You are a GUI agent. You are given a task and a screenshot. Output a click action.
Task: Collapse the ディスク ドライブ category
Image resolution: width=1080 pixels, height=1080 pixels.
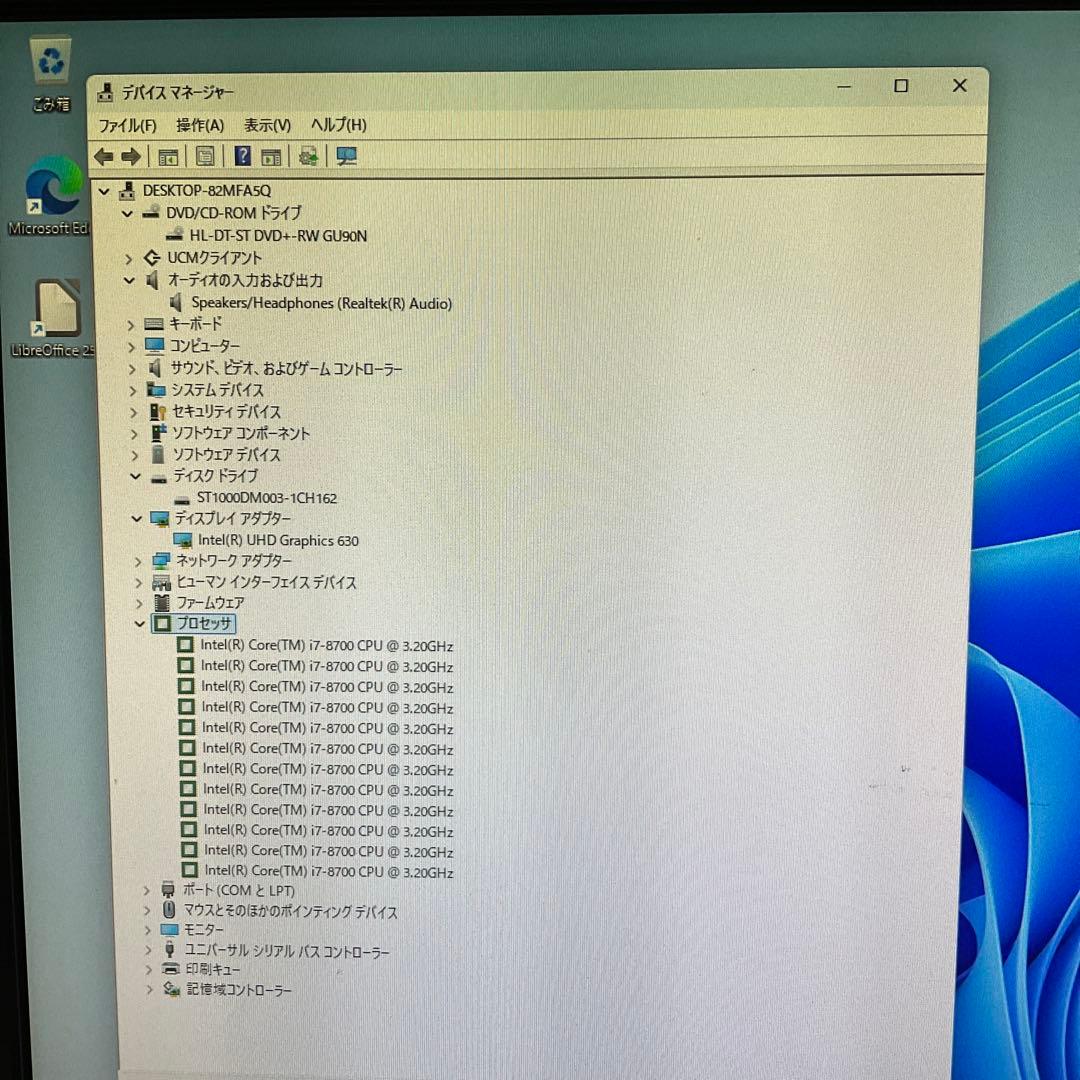coord(136,476)
